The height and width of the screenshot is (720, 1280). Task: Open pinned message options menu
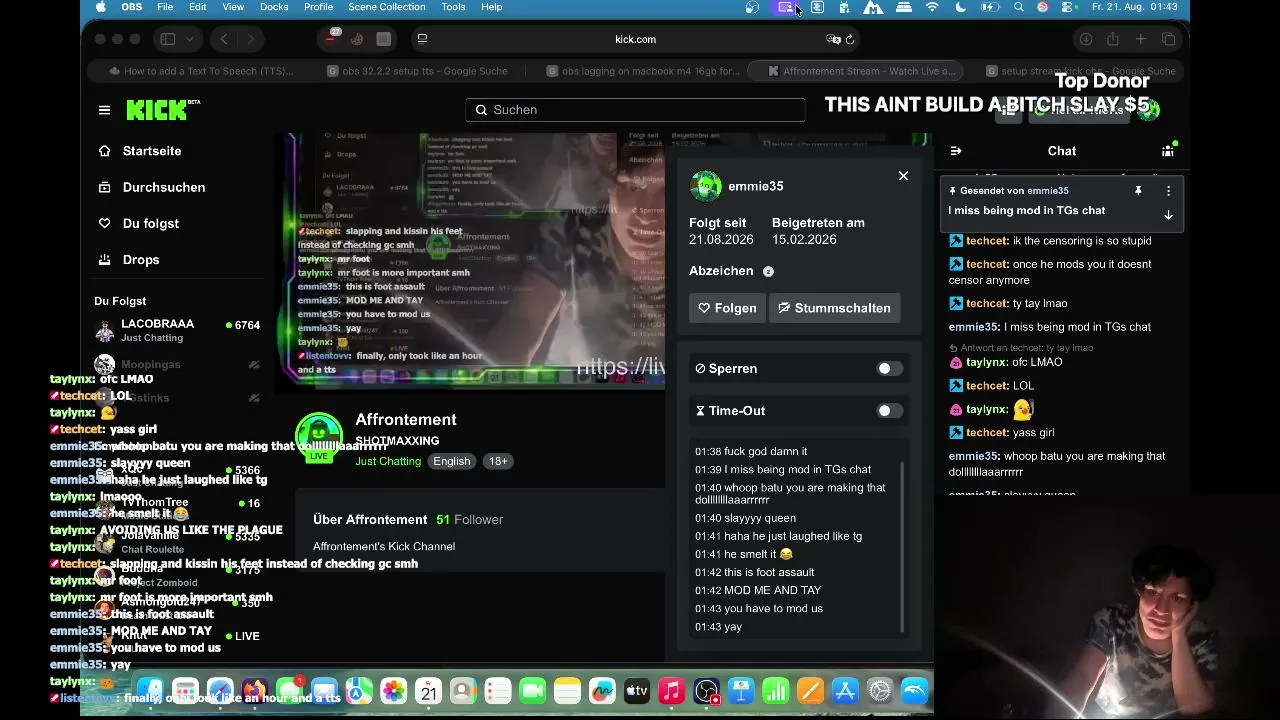point(1168,191)
